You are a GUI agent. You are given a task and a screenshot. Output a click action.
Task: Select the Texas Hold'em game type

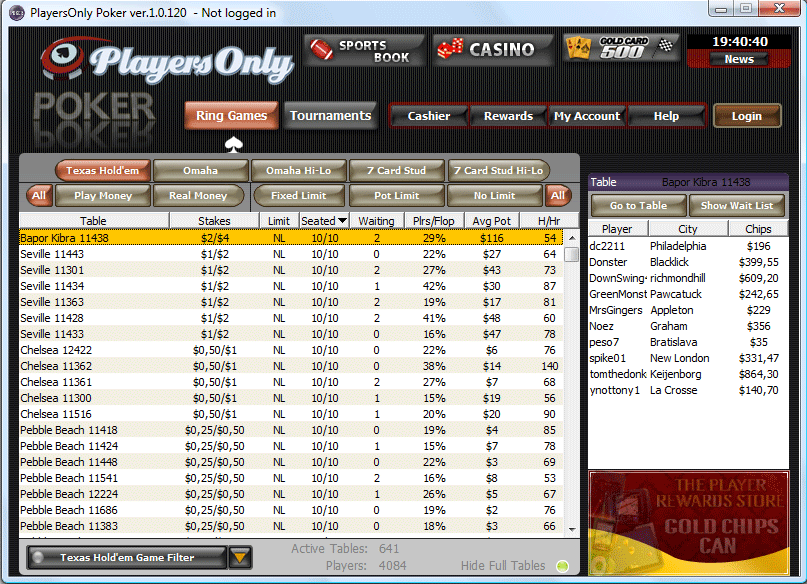pos(102,170)
